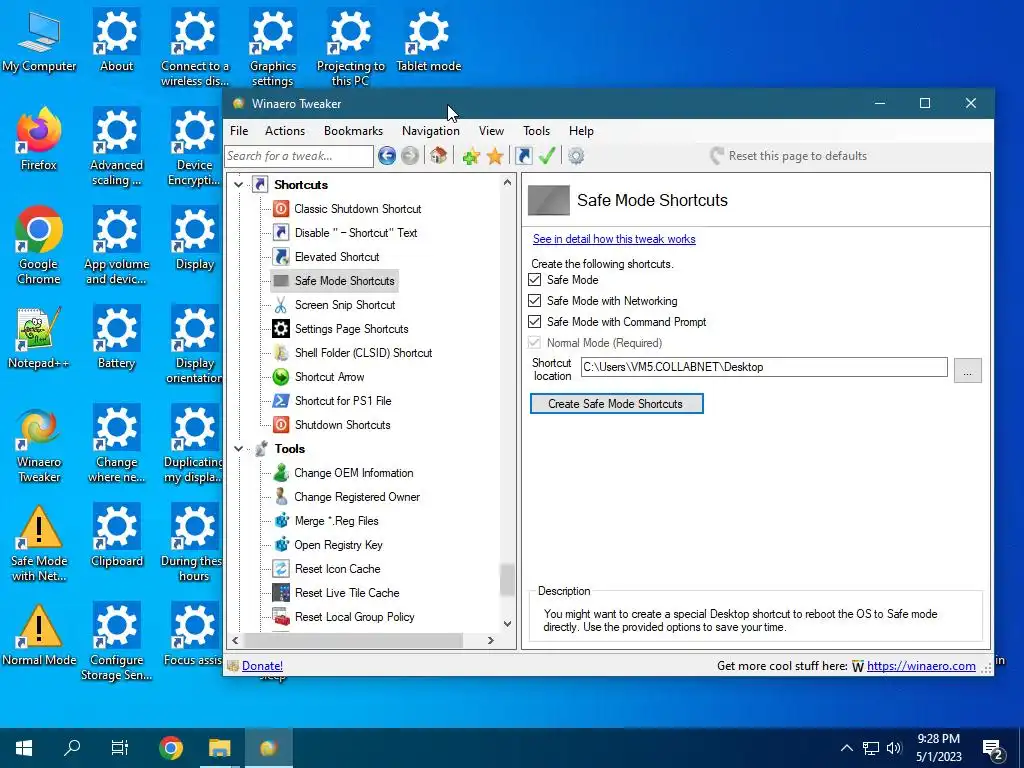Click the browse (...) shortcut location button

click(x=967, y=370)
